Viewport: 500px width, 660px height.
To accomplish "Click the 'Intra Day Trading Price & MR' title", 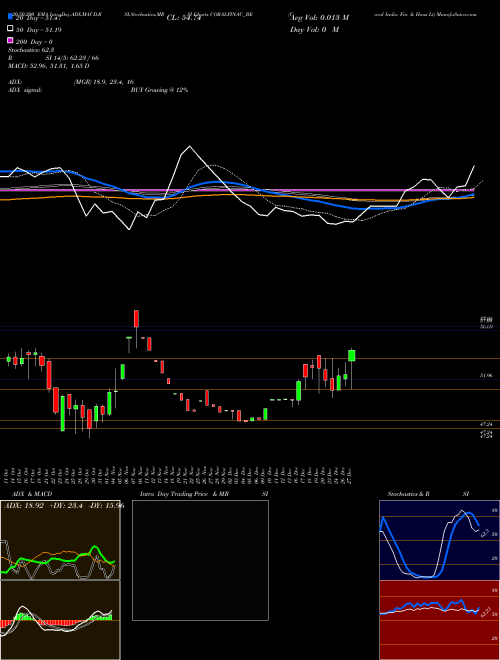I will pos(184,494).
